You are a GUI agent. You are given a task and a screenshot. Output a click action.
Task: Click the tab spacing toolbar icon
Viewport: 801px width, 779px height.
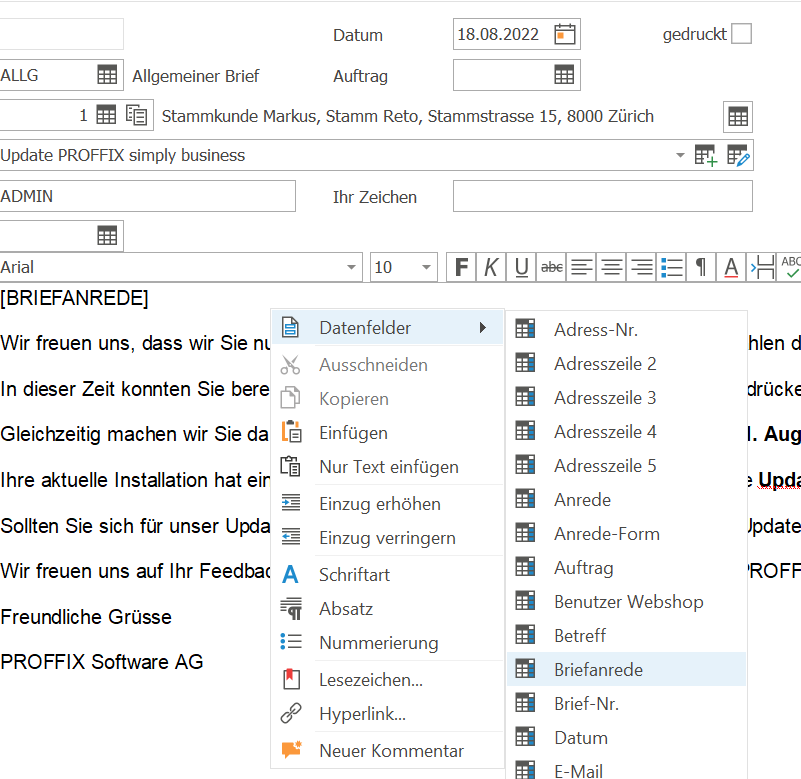pos(761,267)
